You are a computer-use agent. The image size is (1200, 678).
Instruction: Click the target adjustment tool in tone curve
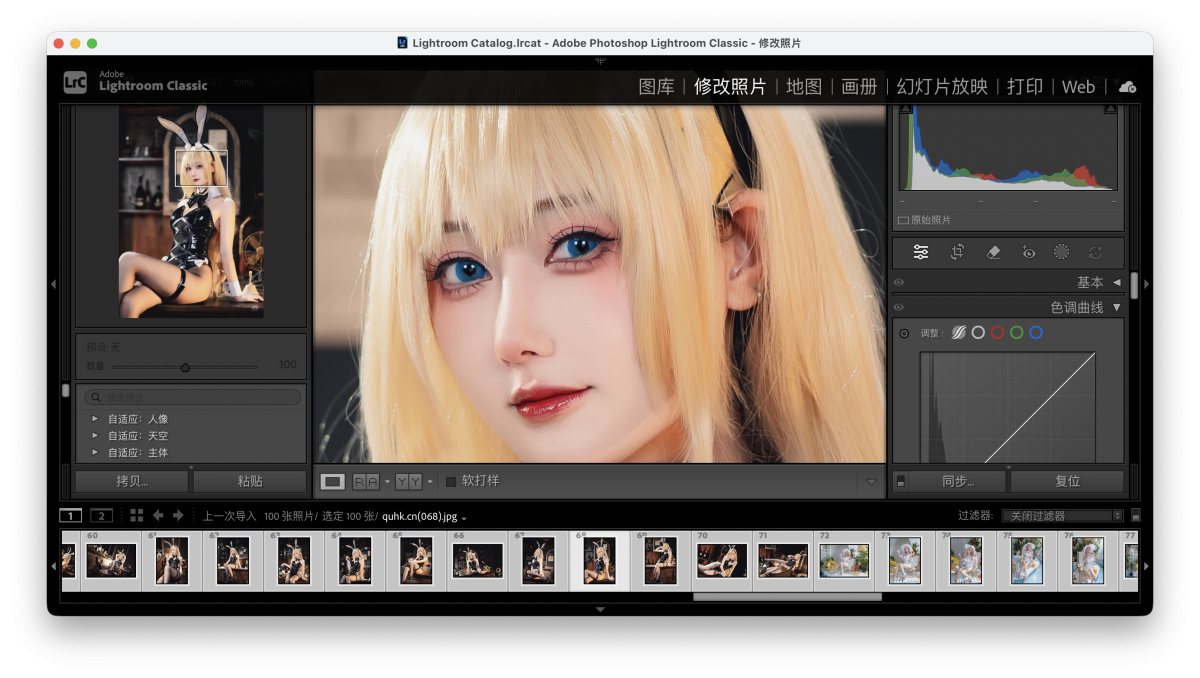click(x=904, y=333)
